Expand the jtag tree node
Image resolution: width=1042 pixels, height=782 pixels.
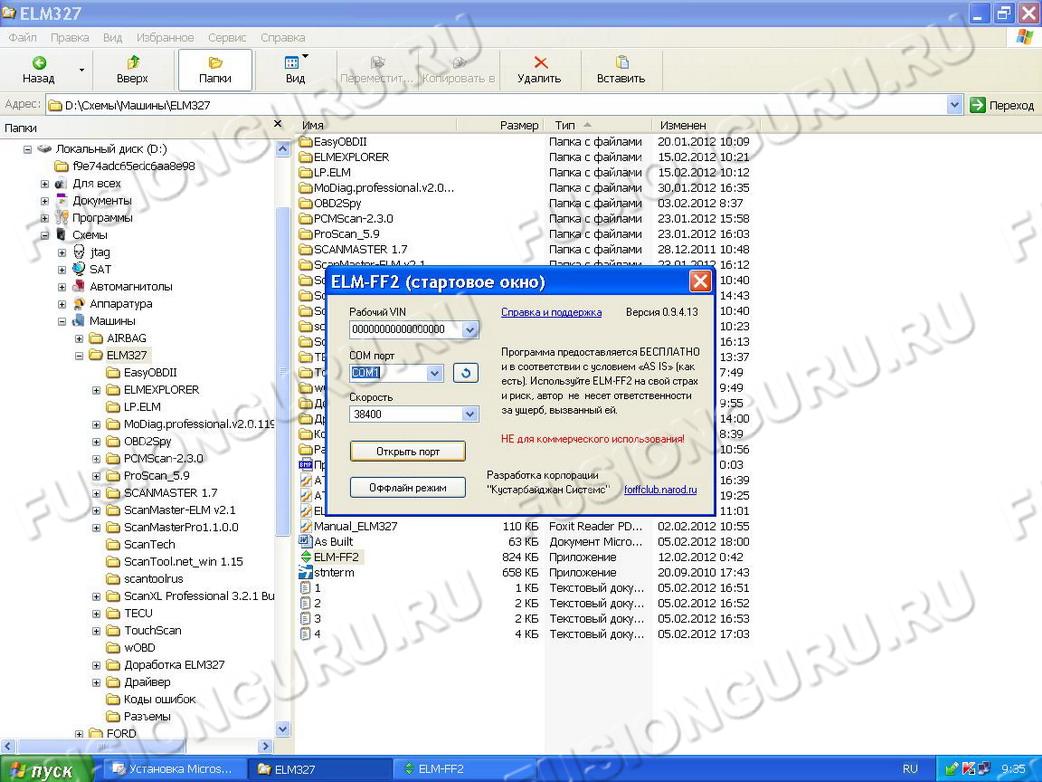(62, 252)
